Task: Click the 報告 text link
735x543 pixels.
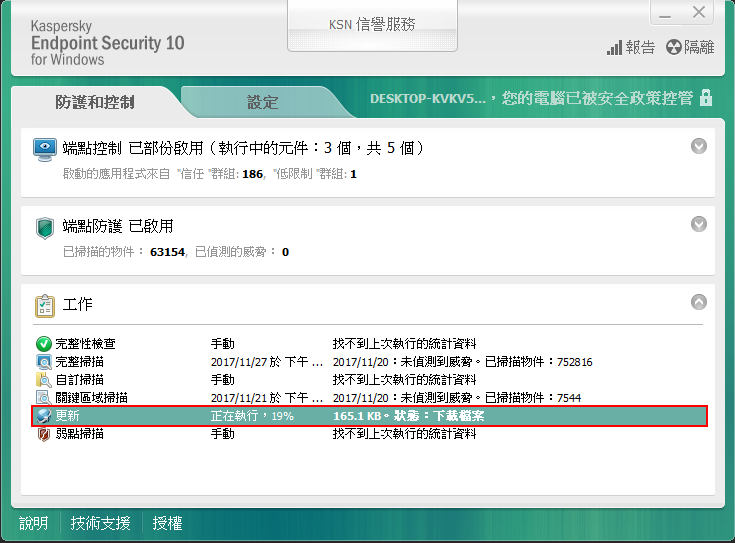Action: coord(640,47)
